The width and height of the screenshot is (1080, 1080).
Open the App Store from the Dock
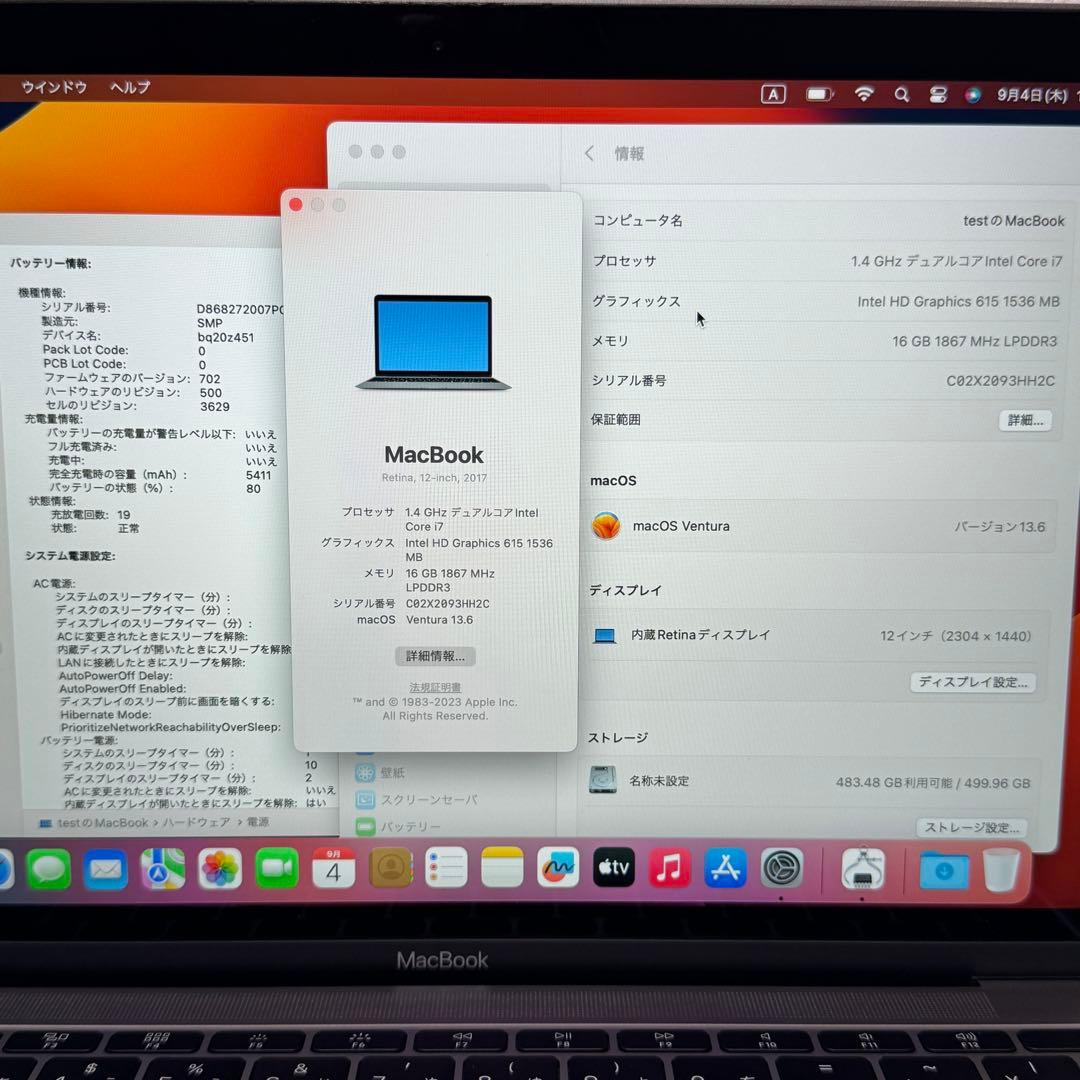pyautogui.click(x=725, y=869)
